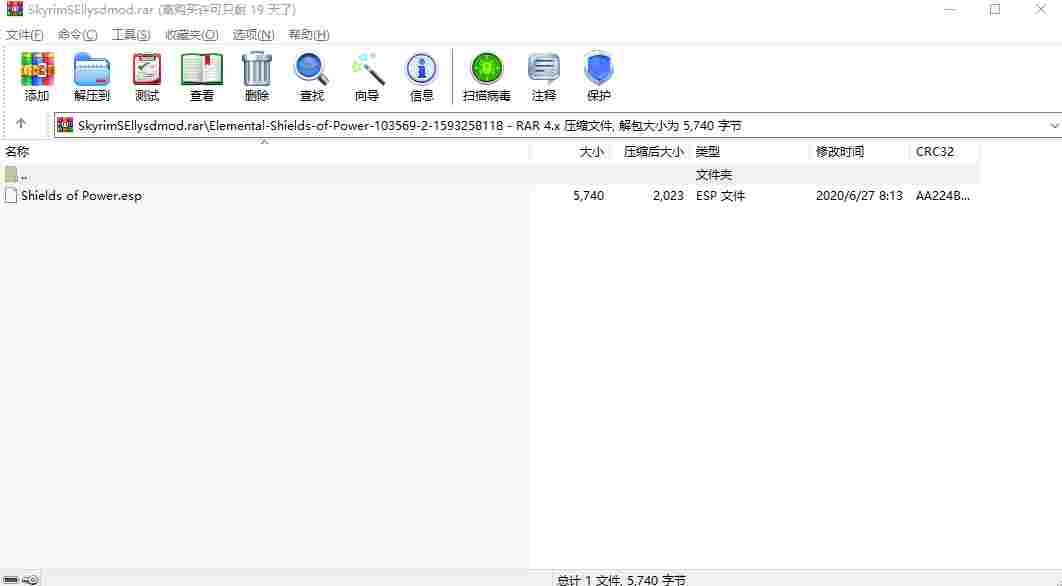
Task: Close the WinRAR window
Action: (x=1041, y=9)
